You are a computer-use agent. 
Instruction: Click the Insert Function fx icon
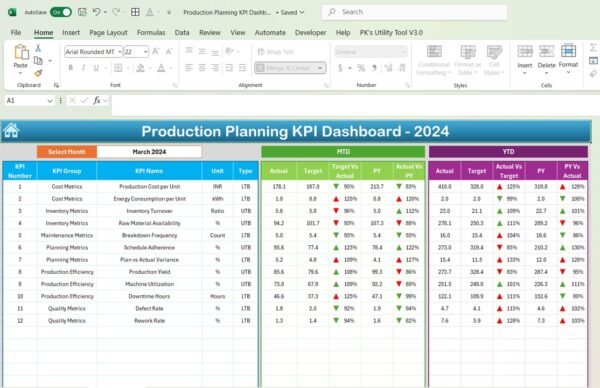tap(97, 100)
